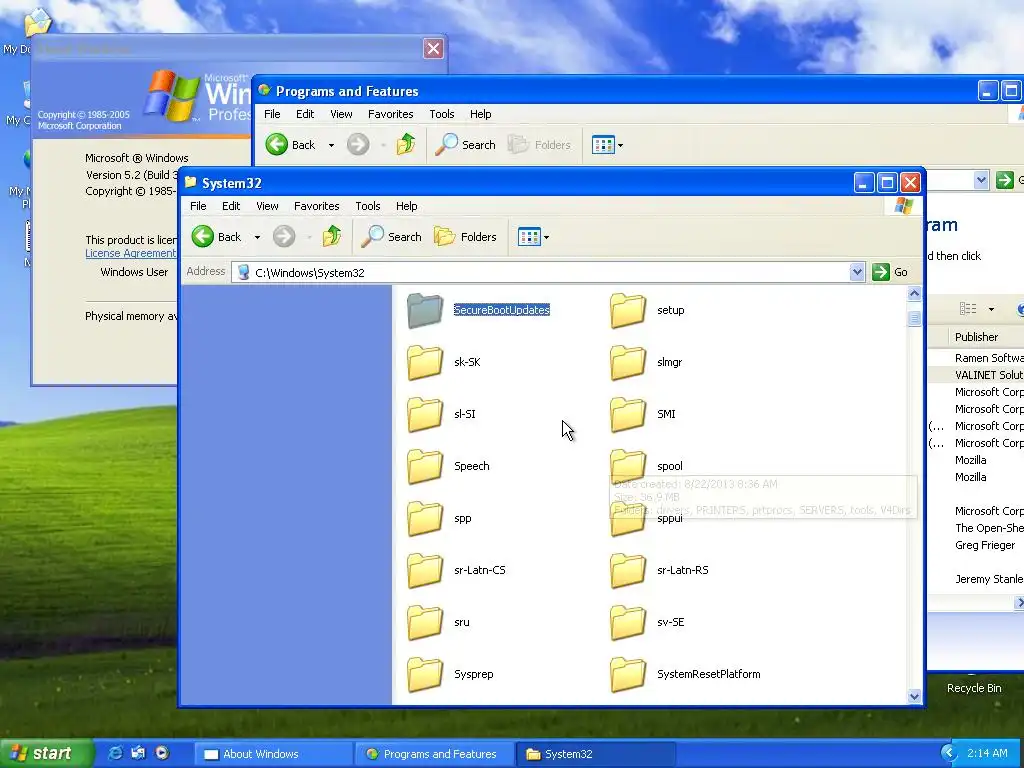Select the sru folder
The image size is (1024, 768).
(438, 622)
